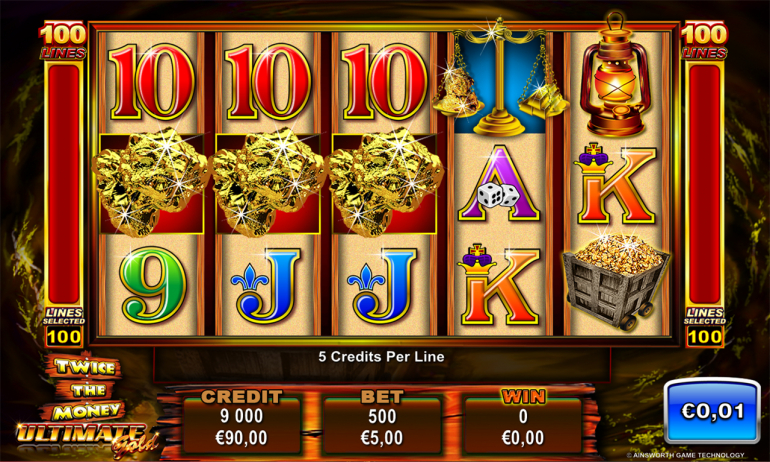This screenshot has height=462, width=770.
Task: Click the golden scales symbol
Action: coord(500,78)
